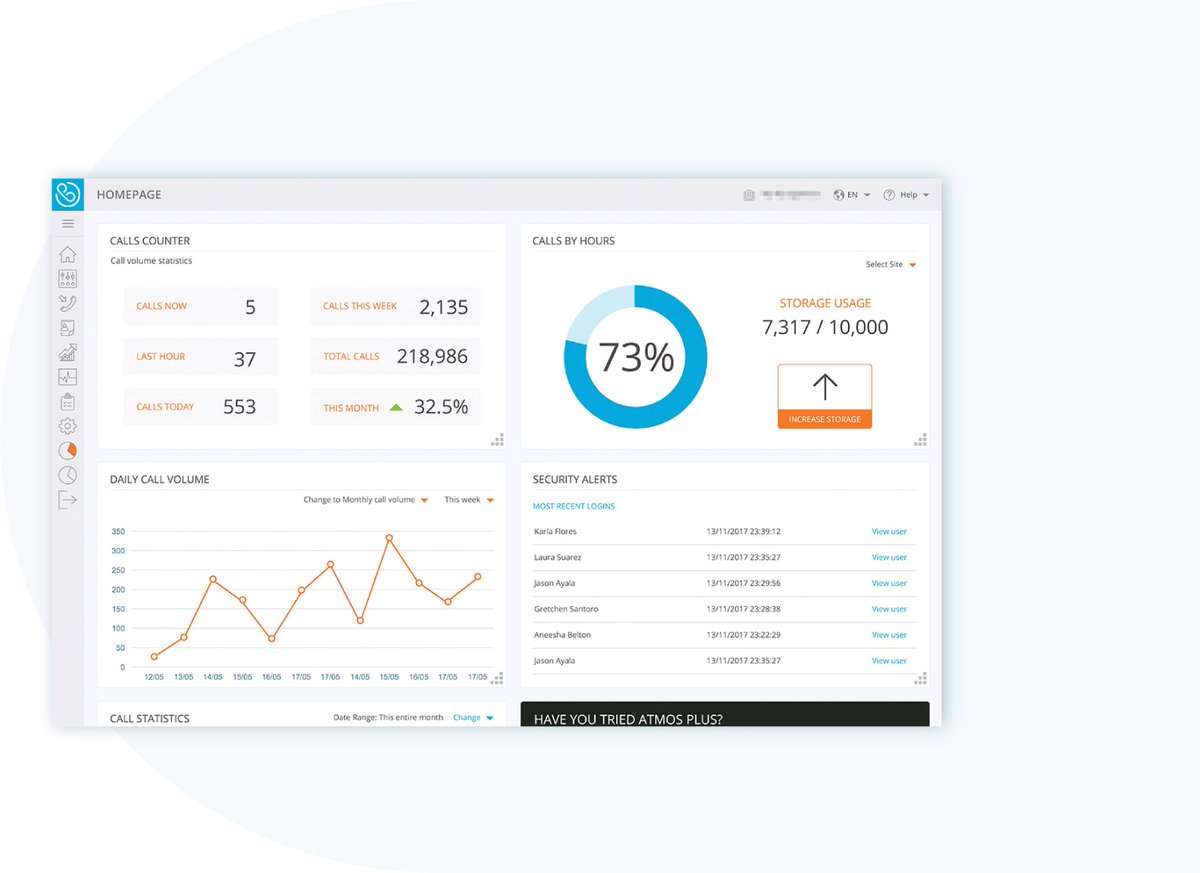The width and height of the screenshot is (1200, 873).
Task: Click the LAST HOUR tile
Action: (x=201, y=357)
